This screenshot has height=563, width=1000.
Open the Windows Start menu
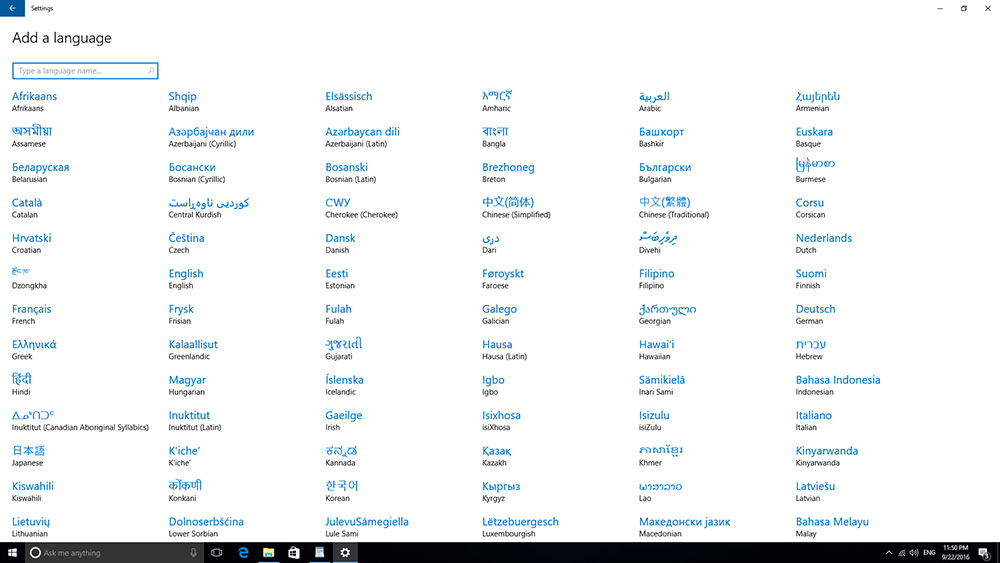coord(12,552)
